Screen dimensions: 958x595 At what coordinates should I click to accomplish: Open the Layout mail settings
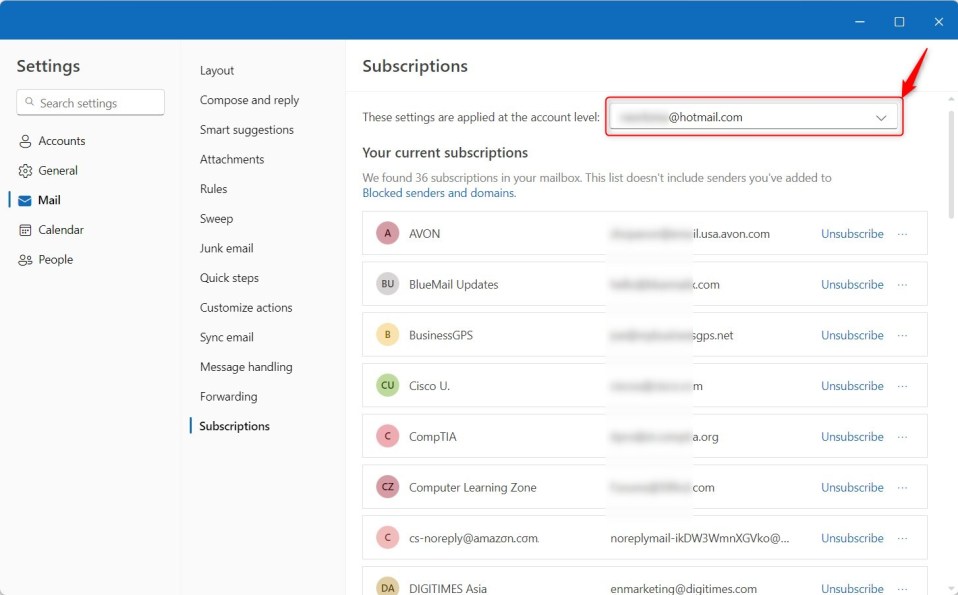(x=217, y=70)
